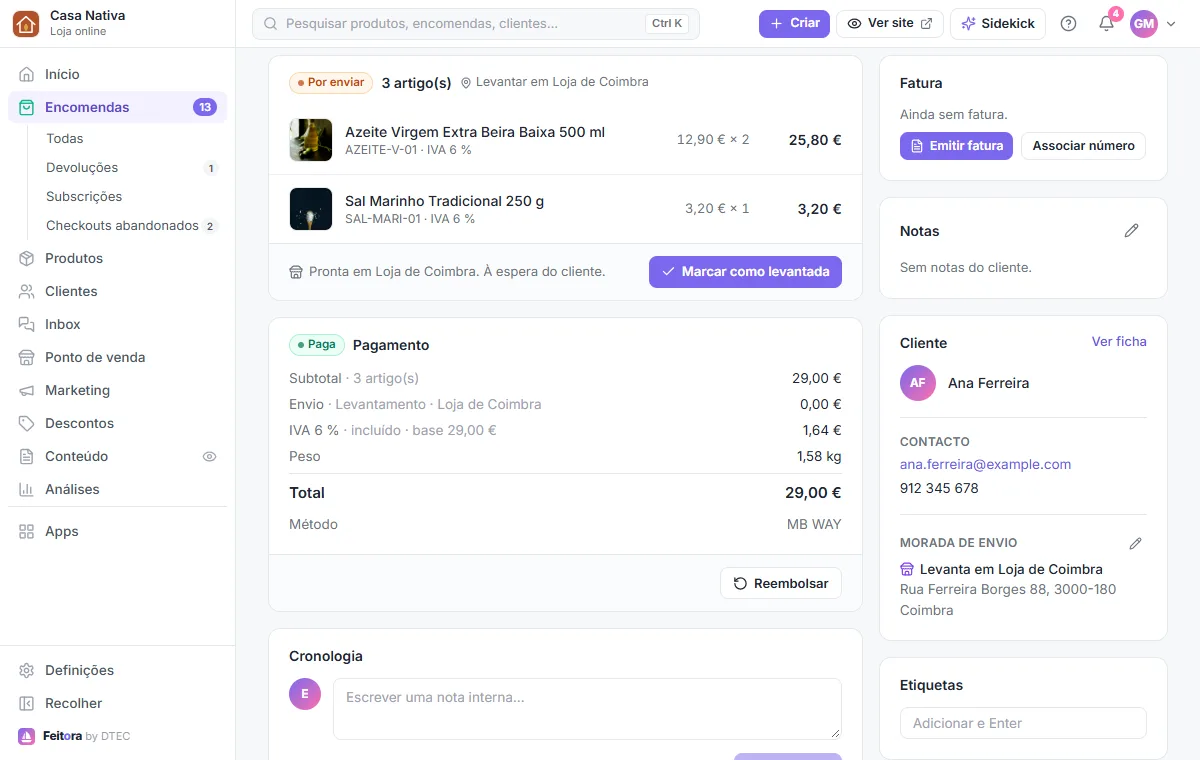This screenshot has width=1200, height=760.
Task: Click the Feitora by DTEC logo
Action: tap(74, 736)
